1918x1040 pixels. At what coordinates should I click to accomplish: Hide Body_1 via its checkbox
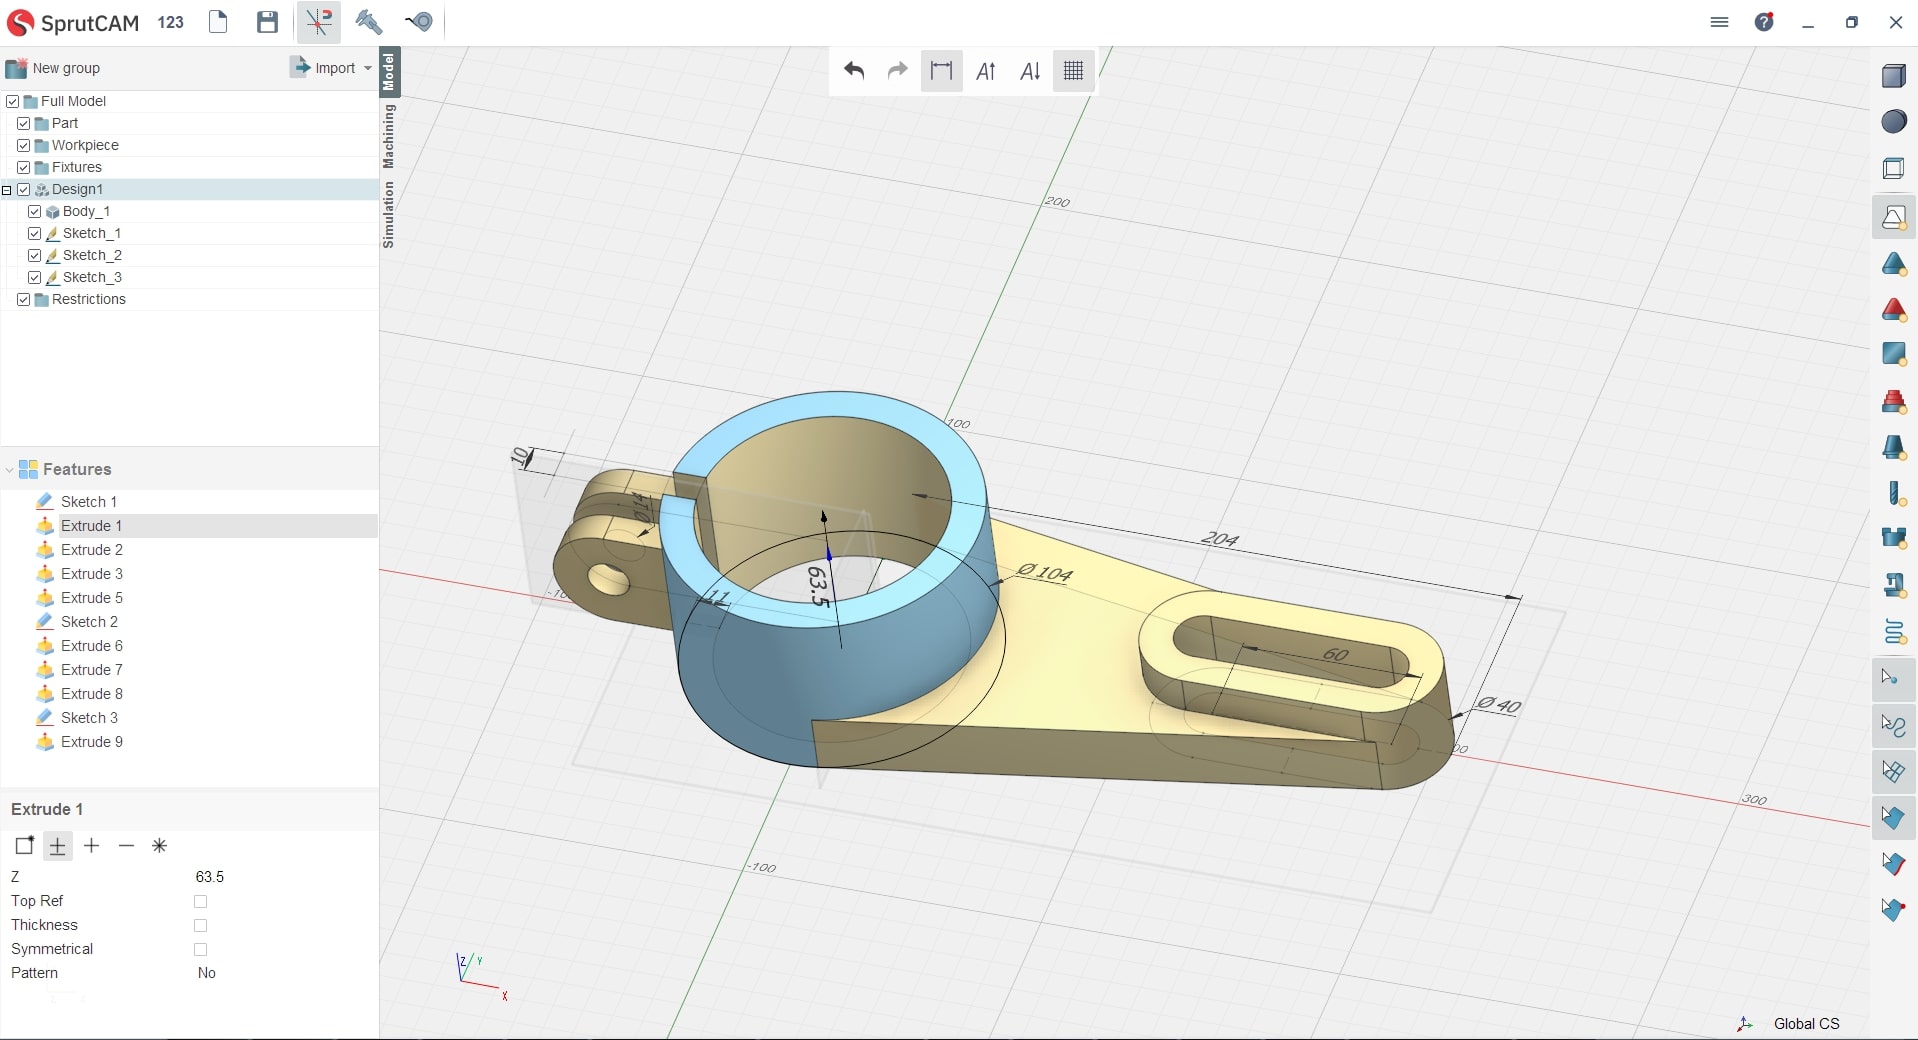35,211
